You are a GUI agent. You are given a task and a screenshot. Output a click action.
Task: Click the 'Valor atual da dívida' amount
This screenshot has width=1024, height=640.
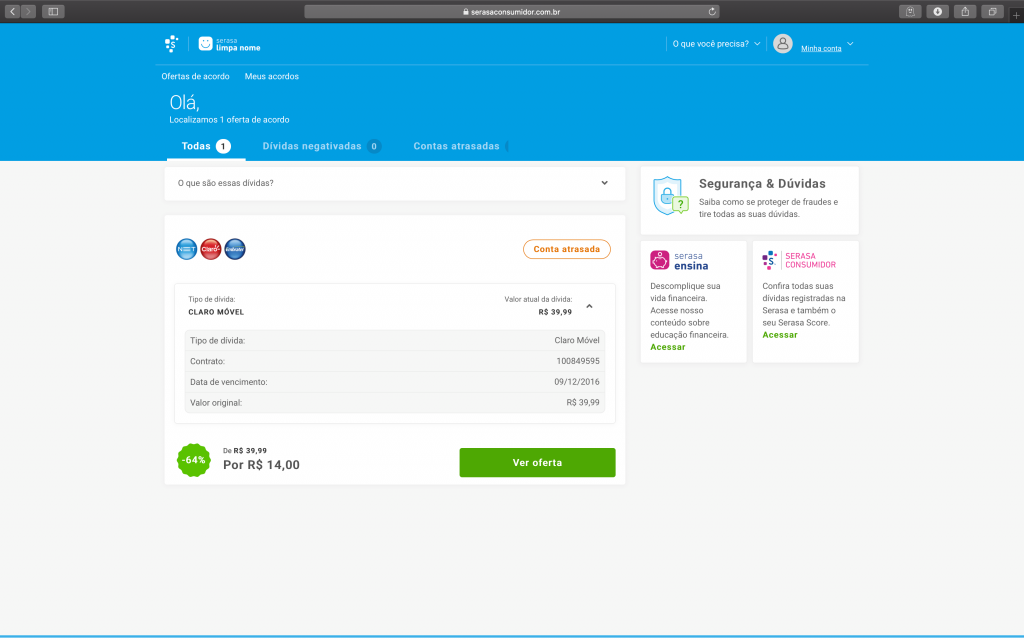(555, 312)
